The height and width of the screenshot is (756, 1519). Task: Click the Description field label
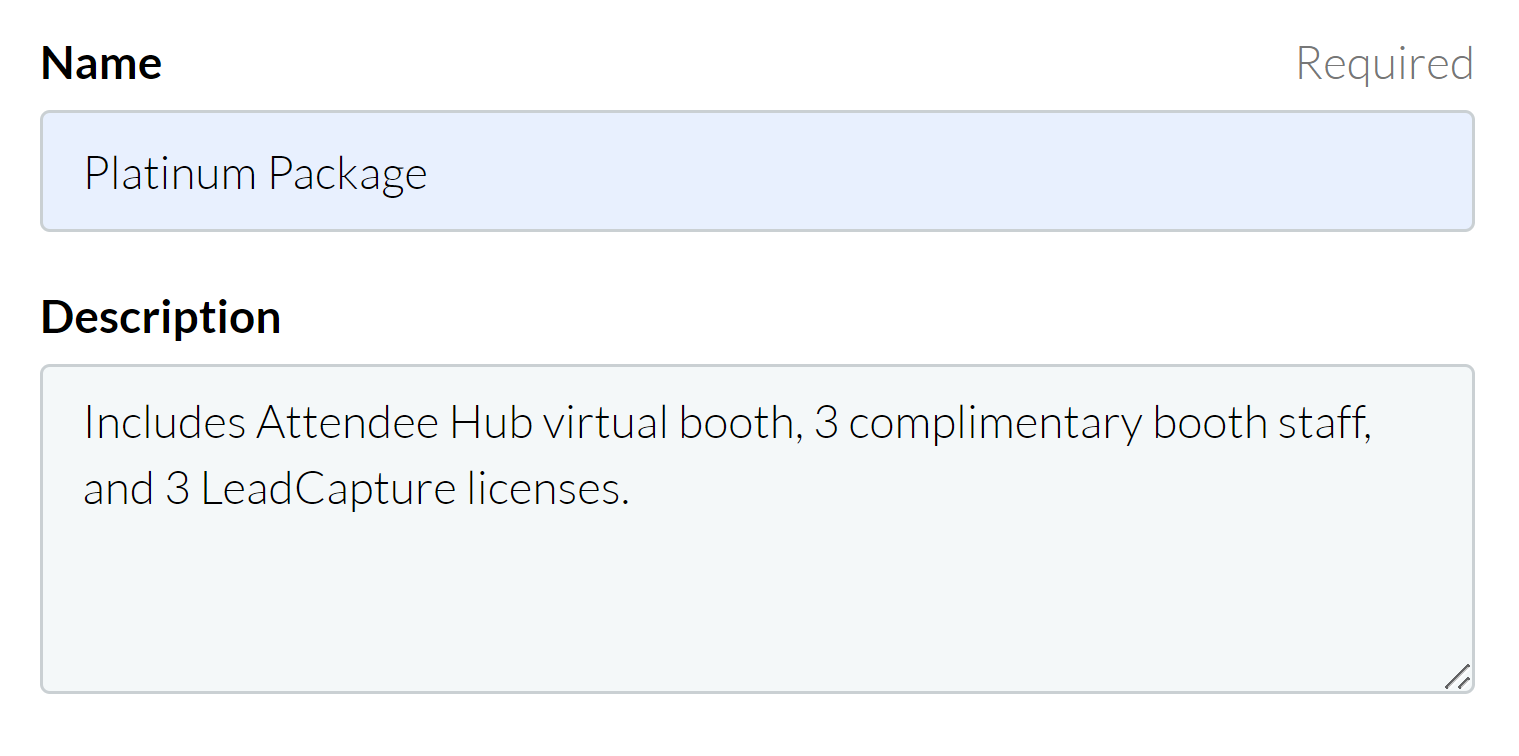(x=160, y=316)
